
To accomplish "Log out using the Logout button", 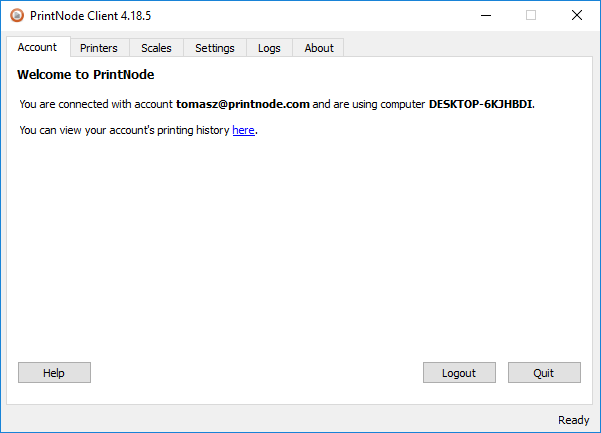I will click(459, 372).
